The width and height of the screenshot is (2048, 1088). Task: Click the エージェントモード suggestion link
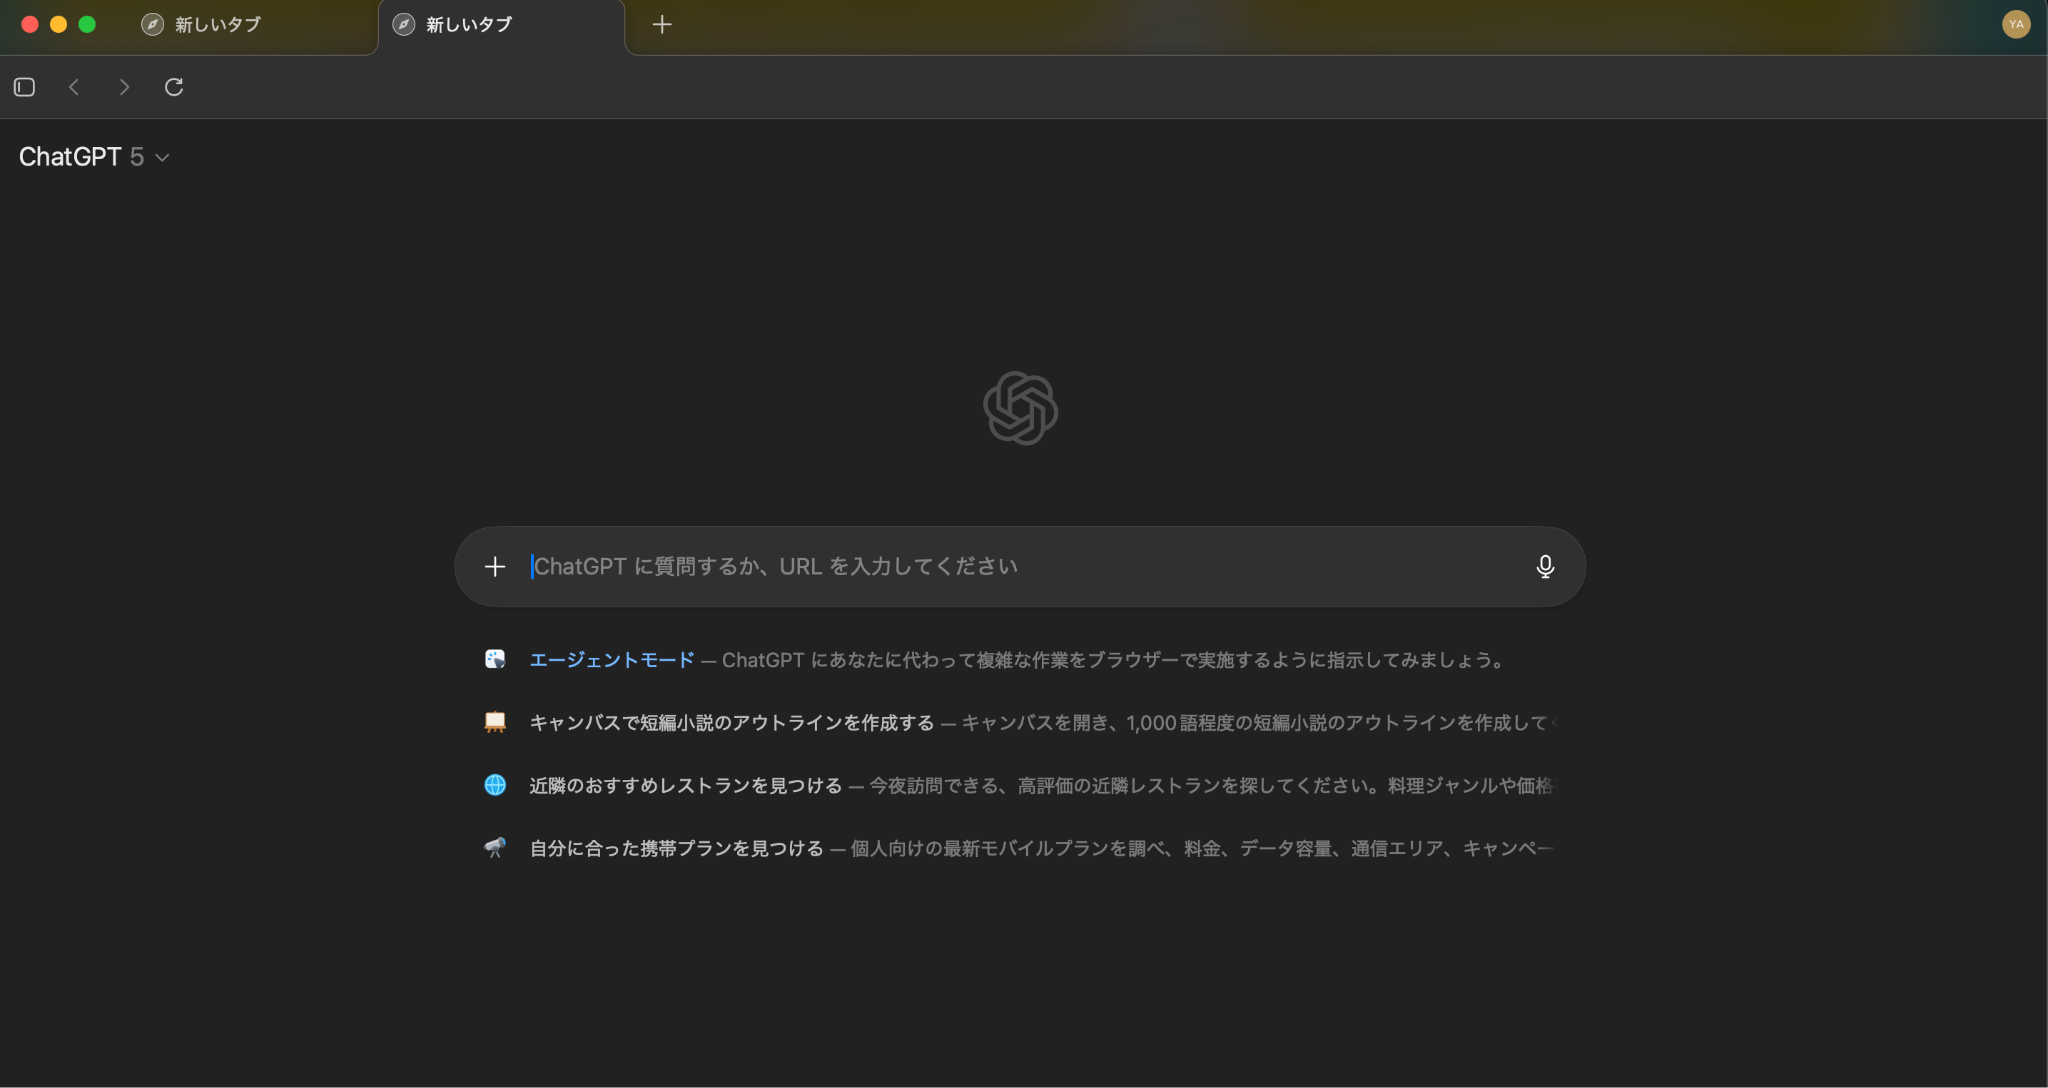tap(611, 660)
